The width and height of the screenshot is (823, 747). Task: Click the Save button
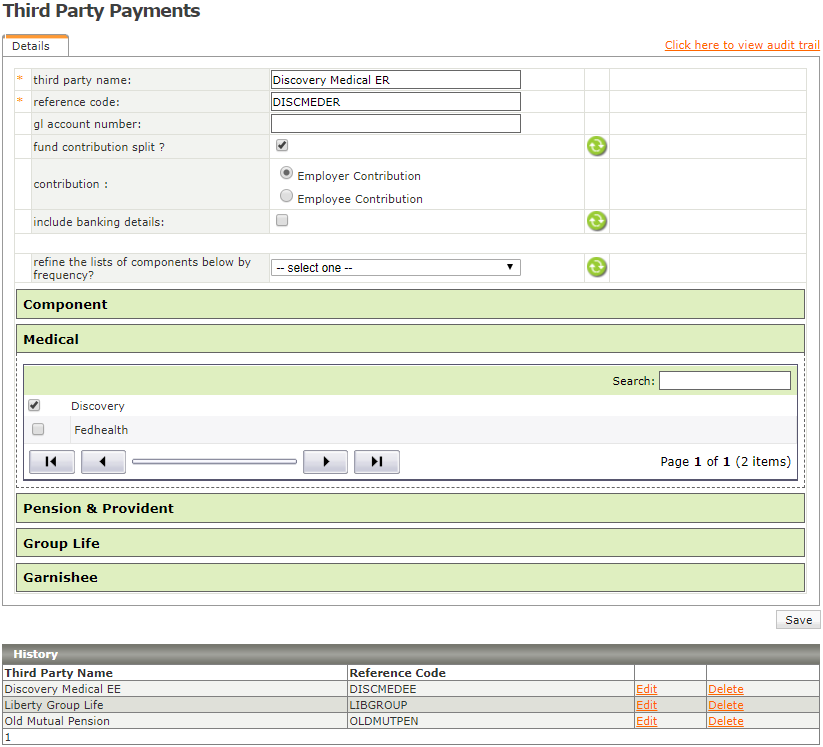coord(798,620)
